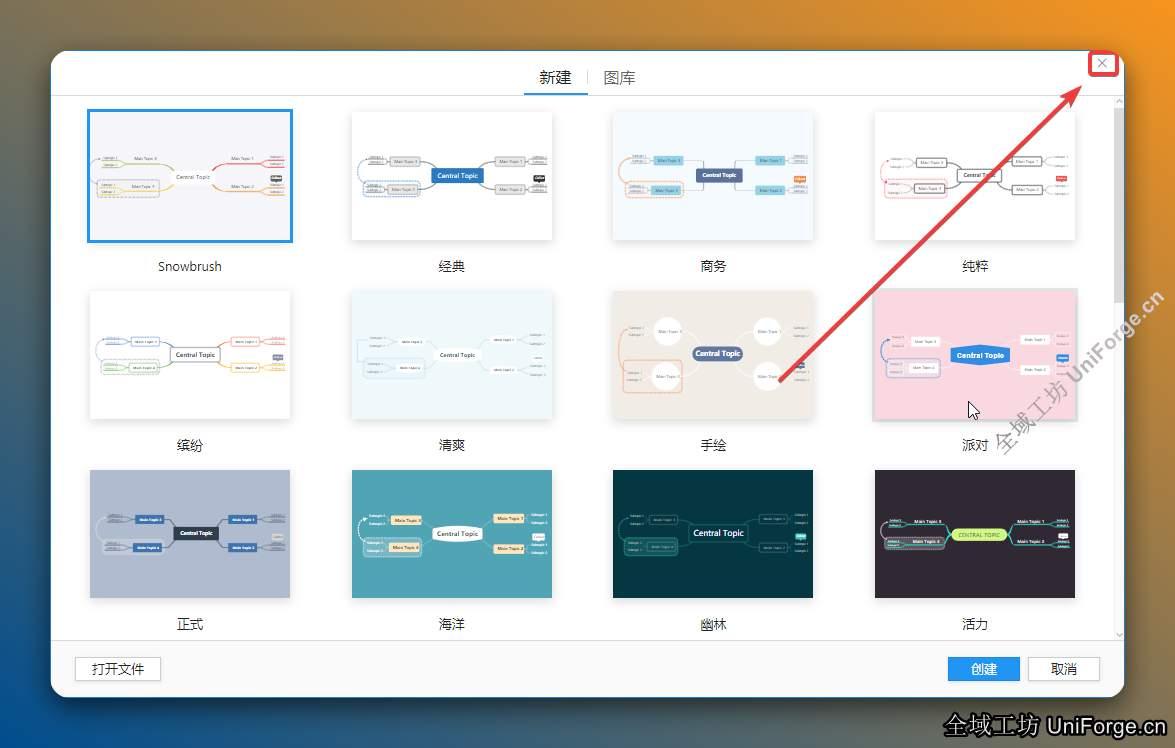Screen dimensions: 1175x748
Task: Close the template dialog with X
Action: click(x=1102, y=64)
